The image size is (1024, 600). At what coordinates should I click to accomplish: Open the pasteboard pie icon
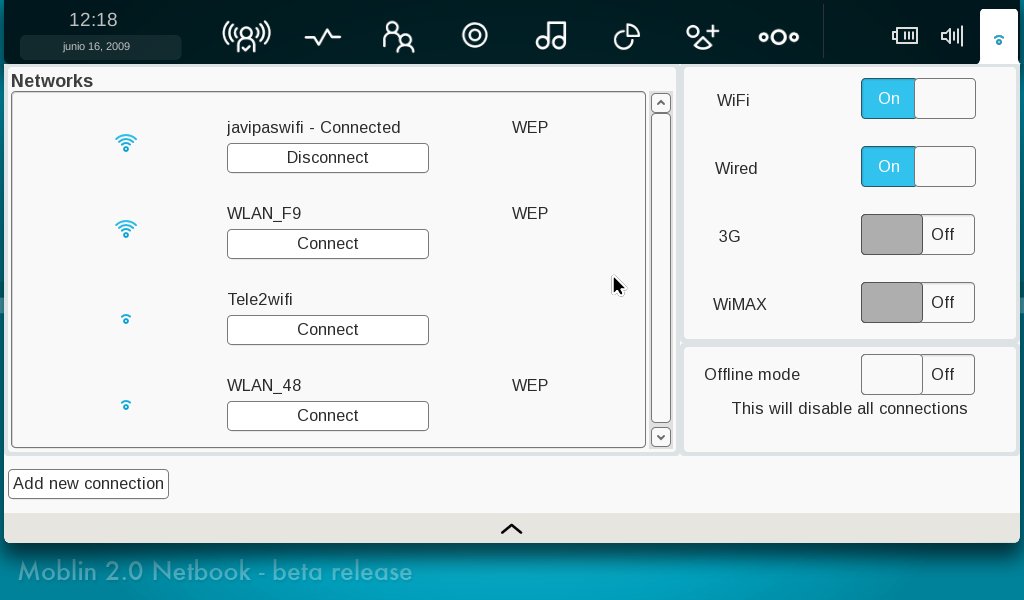tap(626, 36)
